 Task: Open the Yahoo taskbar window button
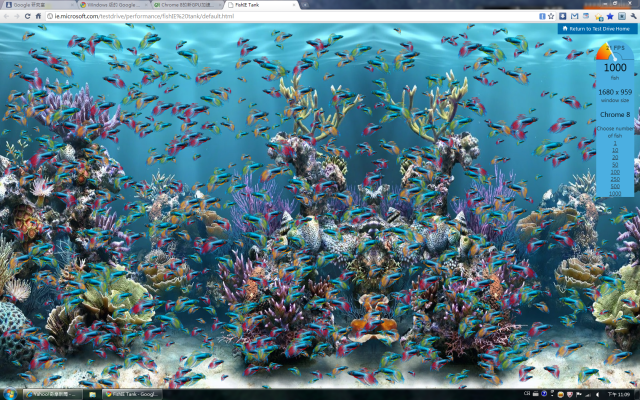52,394
